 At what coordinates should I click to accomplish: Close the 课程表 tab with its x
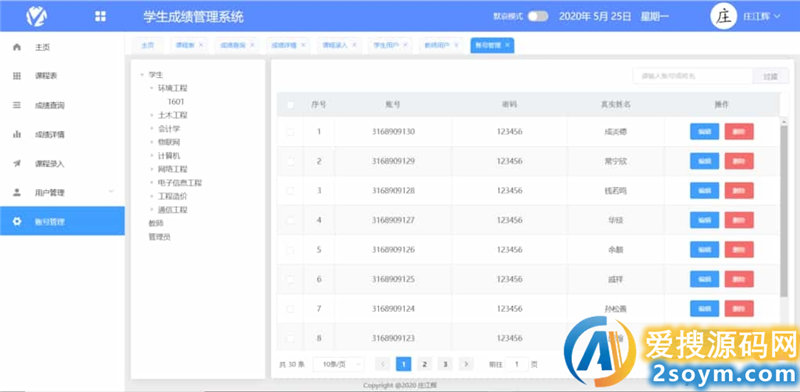point(201,45)
